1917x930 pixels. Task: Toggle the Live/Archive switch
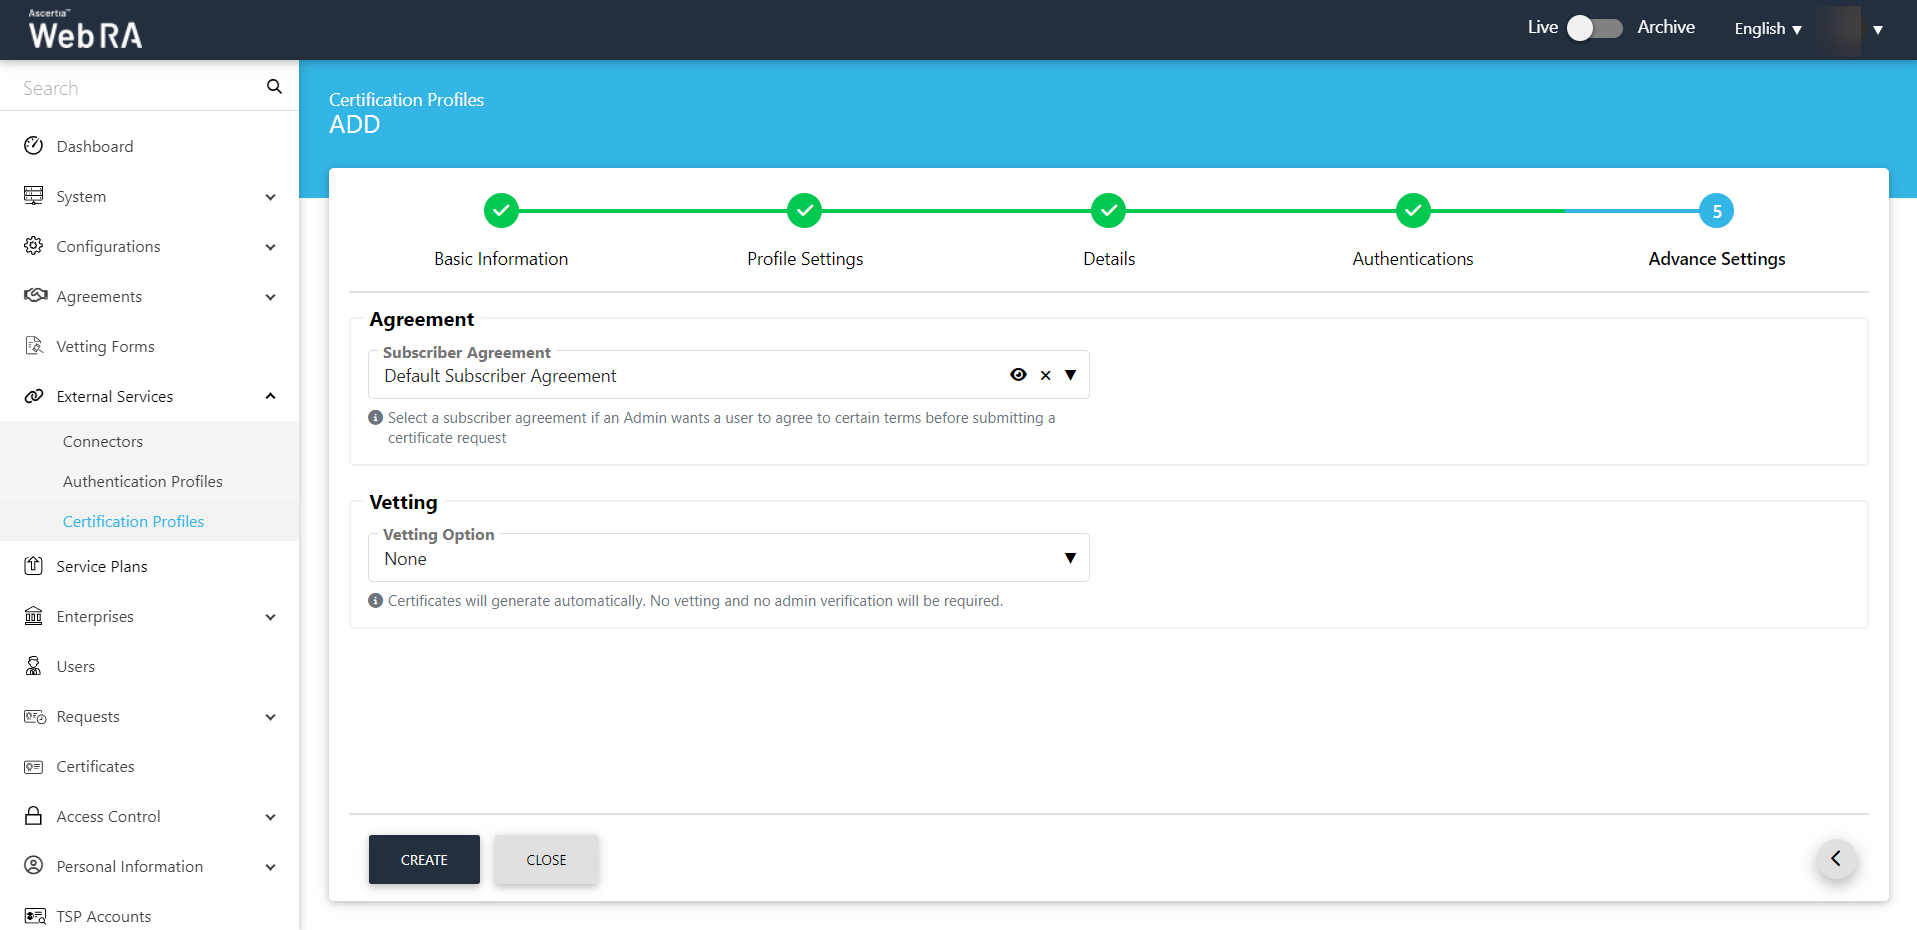pyautogui.click(x=1594, y=28)
